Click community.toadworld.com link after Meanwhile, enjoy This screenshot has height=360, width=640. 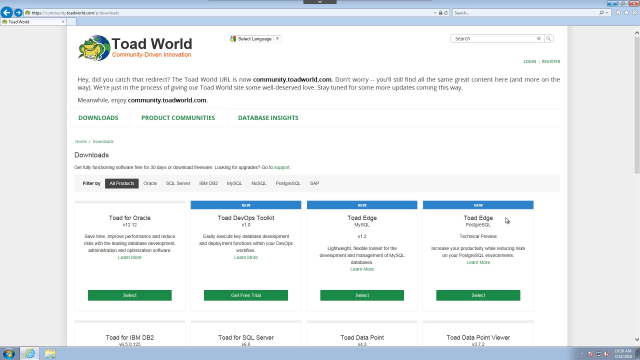pos(167,100)
